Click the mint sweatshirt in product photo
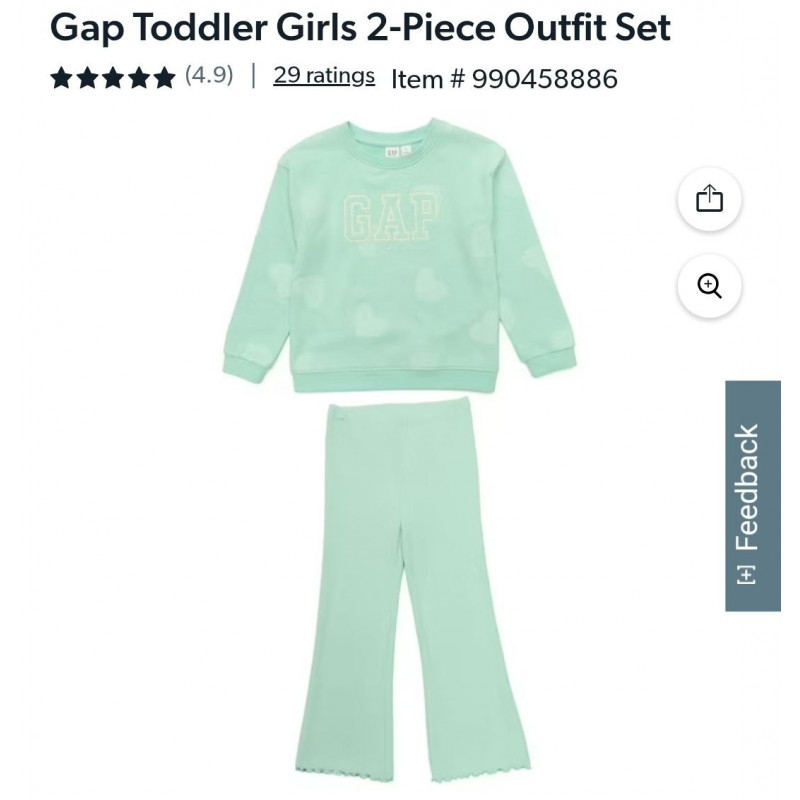 pos(399,255)
